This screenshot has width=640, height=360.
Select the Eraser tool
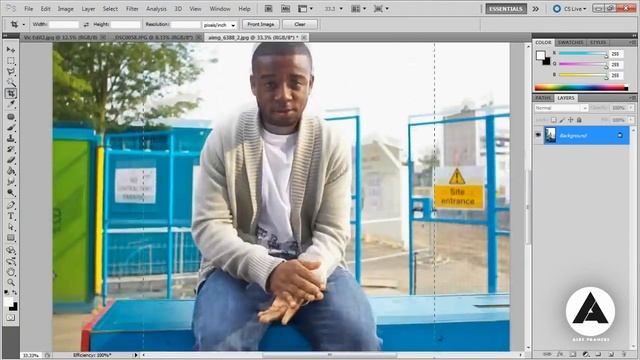point(11,160)
